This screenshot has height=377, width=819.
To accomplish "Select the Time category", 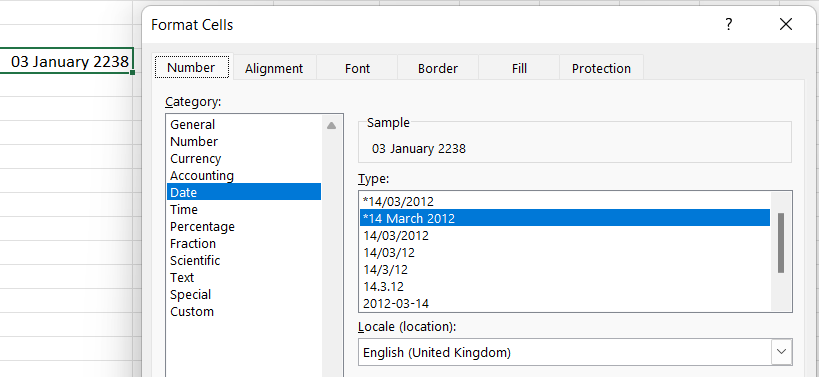I will click(x=244, y=209).
